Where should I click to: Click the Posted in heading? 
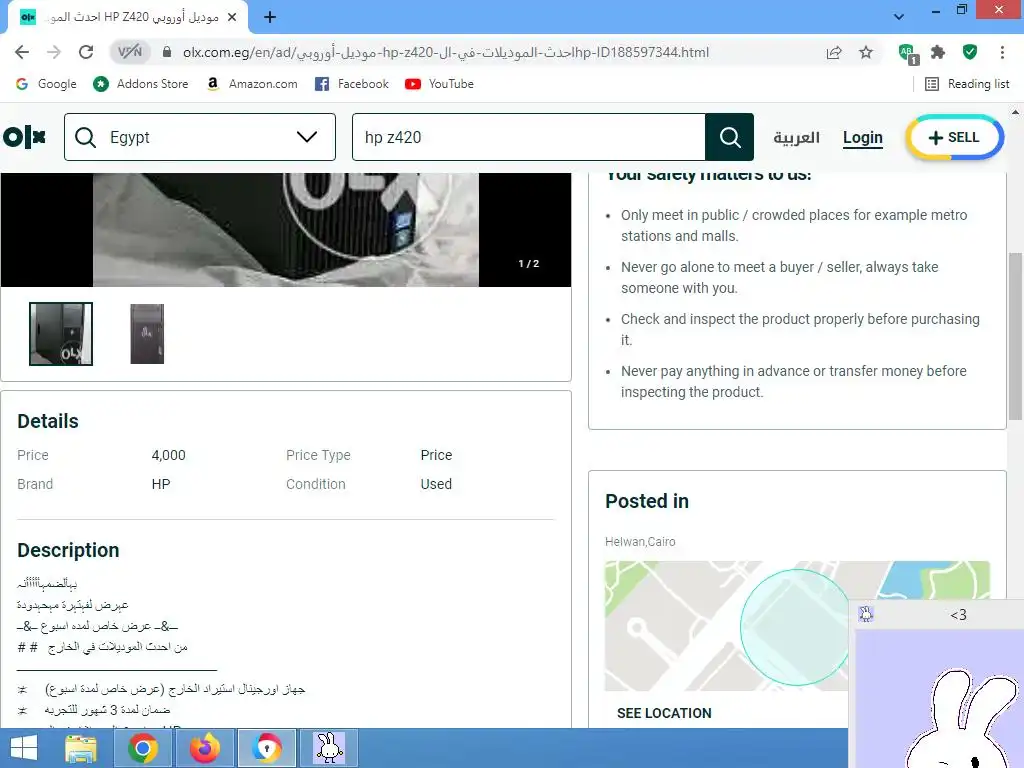pos(647,501)
